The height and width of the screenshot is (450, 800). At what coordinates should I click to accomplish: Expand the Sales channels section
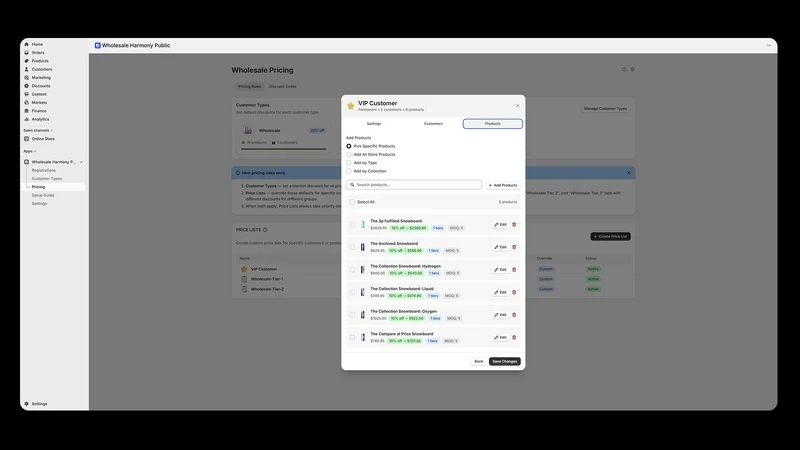pos(38,131)
